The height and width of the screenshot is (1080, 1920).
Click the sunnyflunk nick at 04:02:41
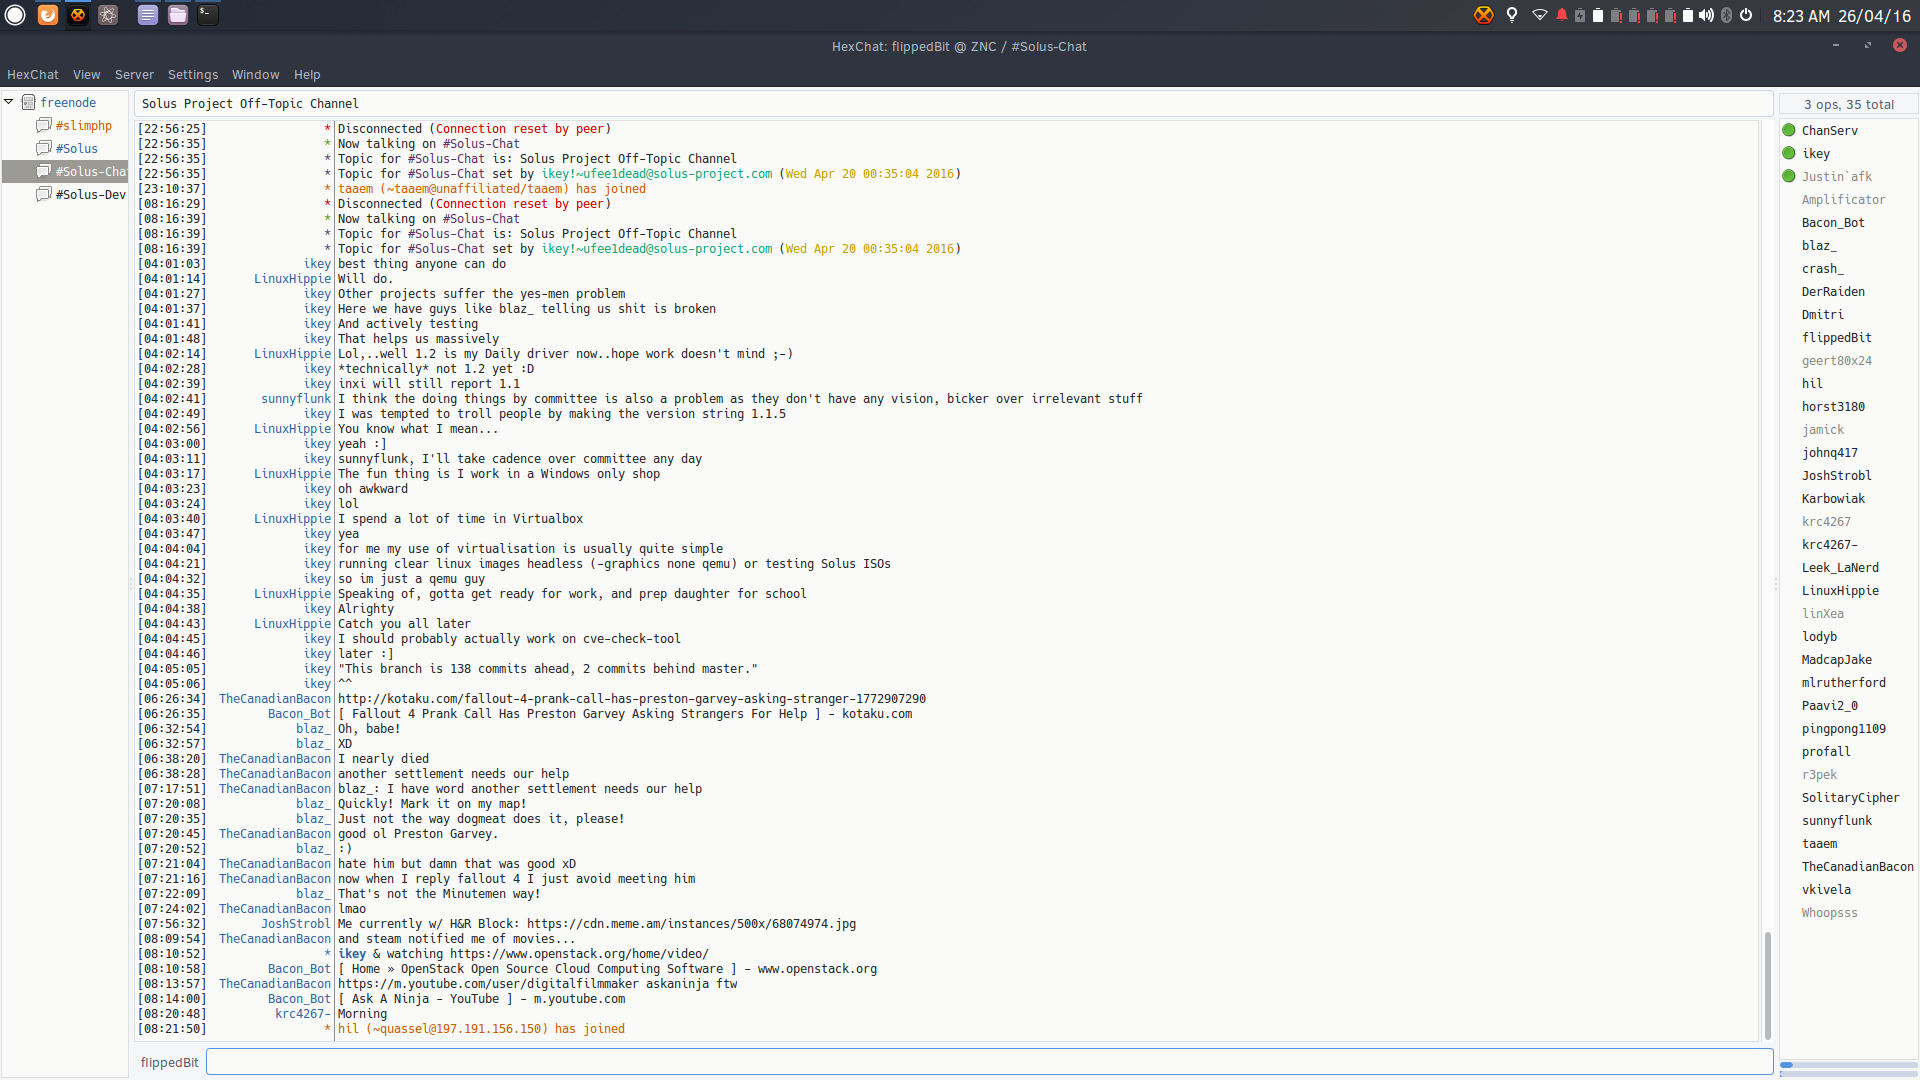(296, 399)
